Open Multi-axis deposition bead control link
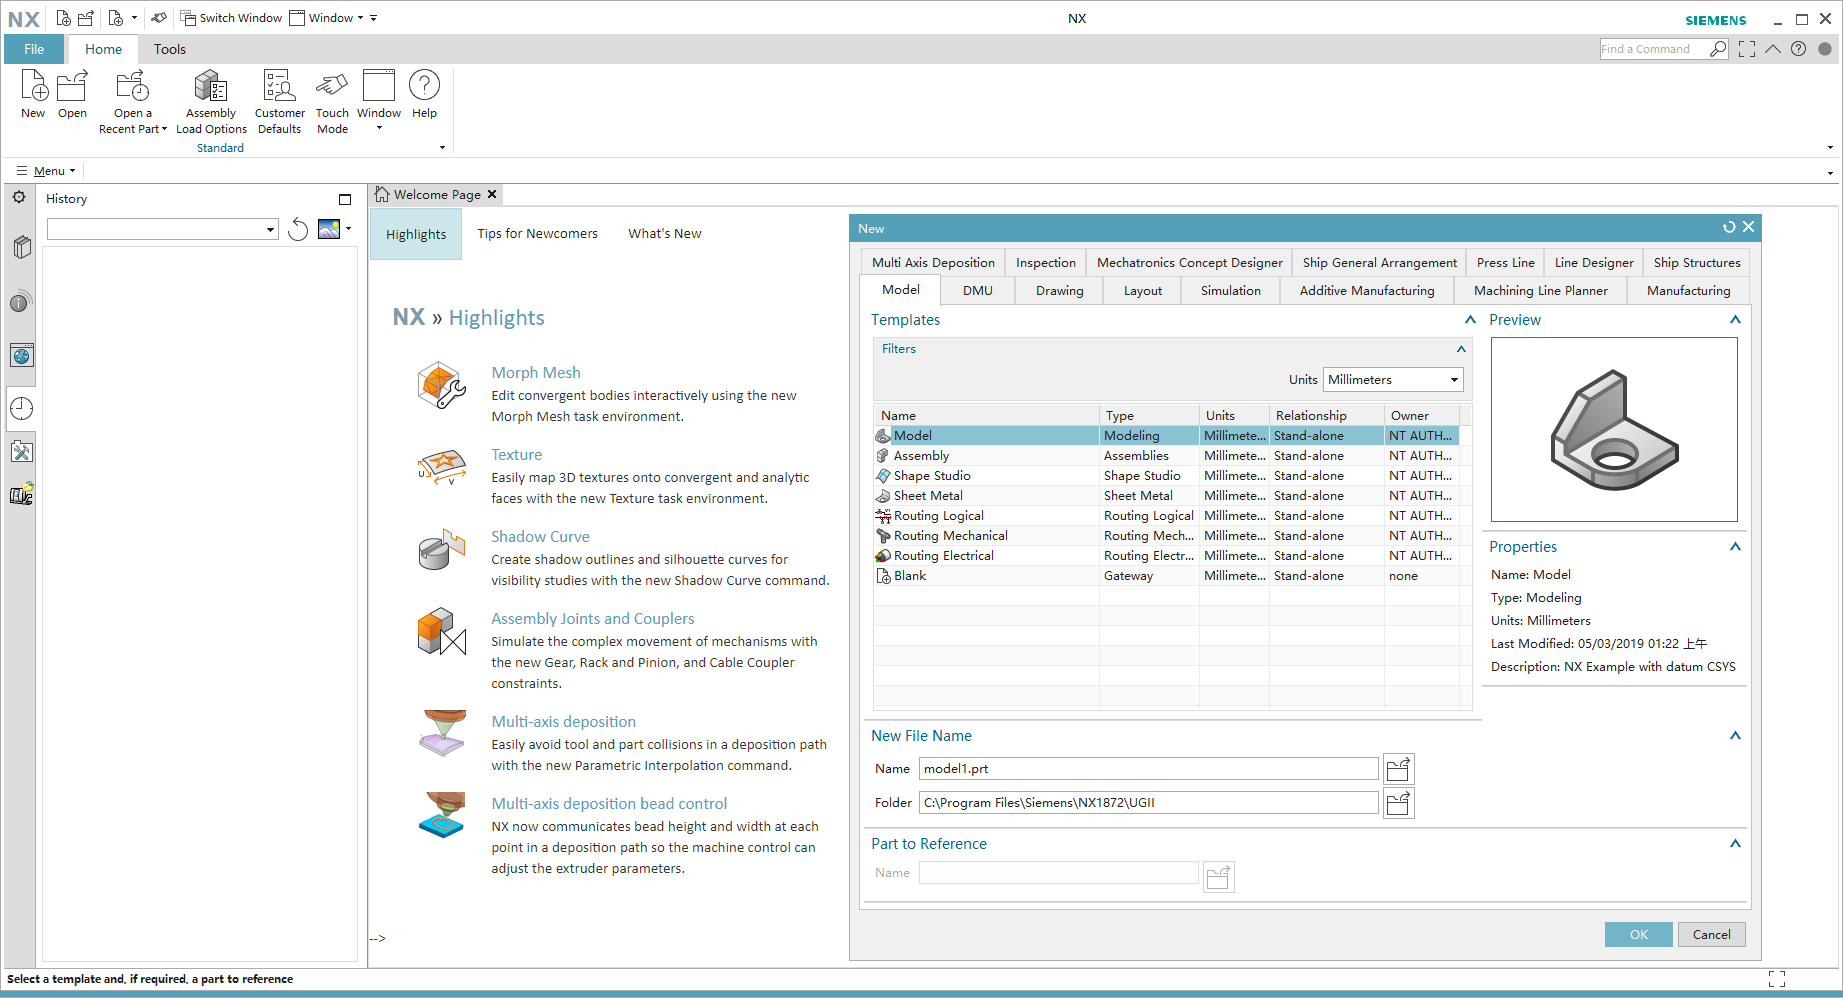Viewport: 1843px width, 998px height. (609, 804)
